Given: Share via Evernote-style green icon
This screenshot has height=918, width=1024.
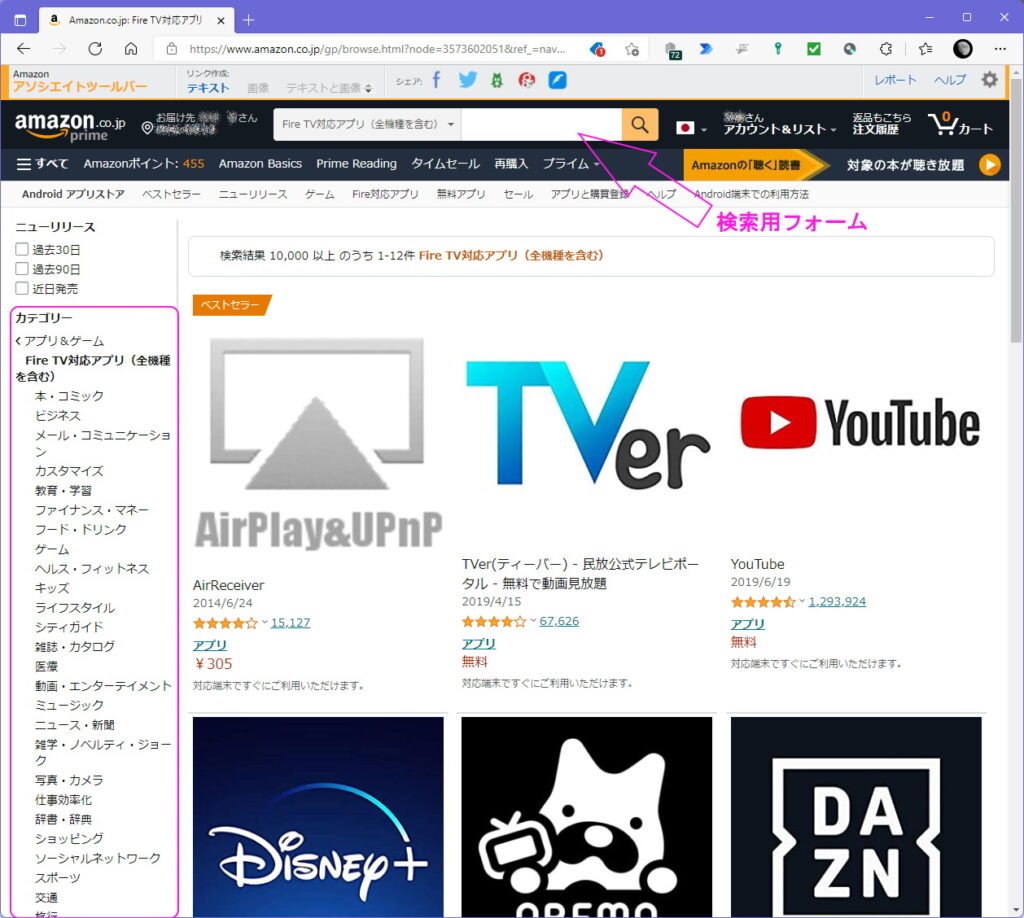Looking at the screenshot, I should (x=497, y=80).
